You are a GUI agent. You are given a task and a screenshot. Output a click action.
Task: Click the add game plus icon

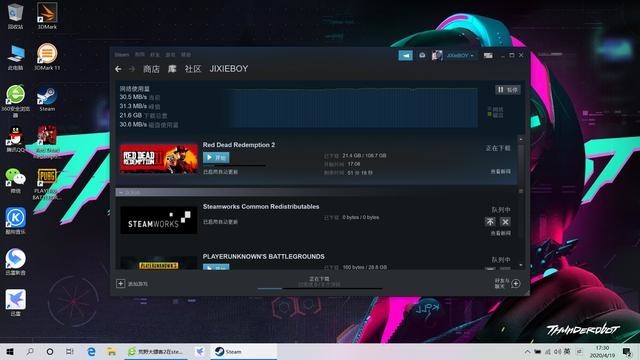pyautogui.click(x=120, y=283)
